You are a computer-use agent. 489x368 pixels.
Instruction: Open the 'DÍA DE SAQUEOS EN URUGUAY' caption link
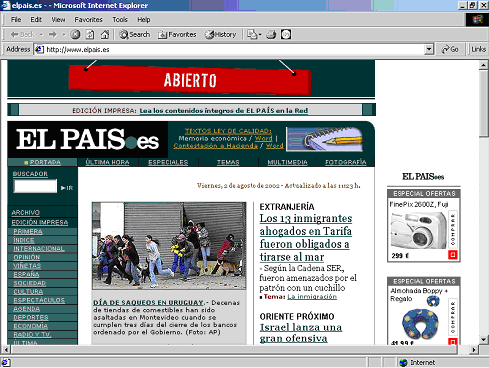pos(148,303)
